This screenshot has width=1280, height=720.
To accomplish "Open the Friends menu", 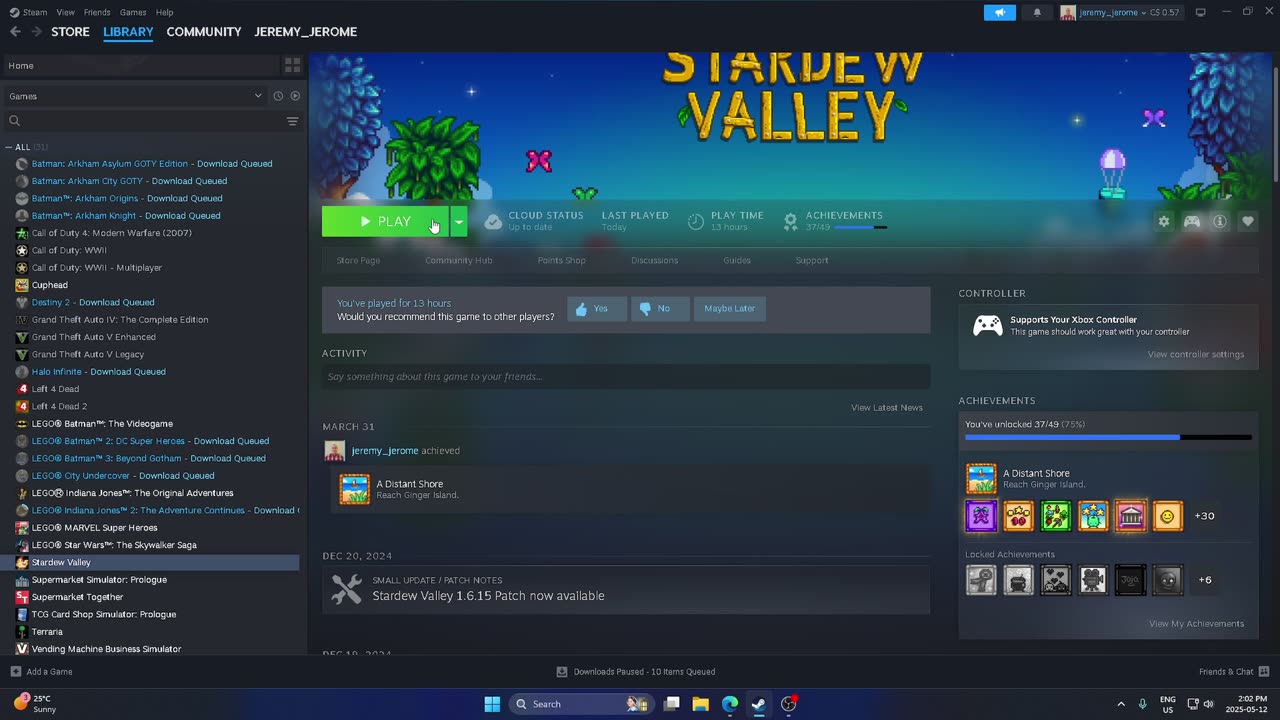I will [x=97, y=12].
